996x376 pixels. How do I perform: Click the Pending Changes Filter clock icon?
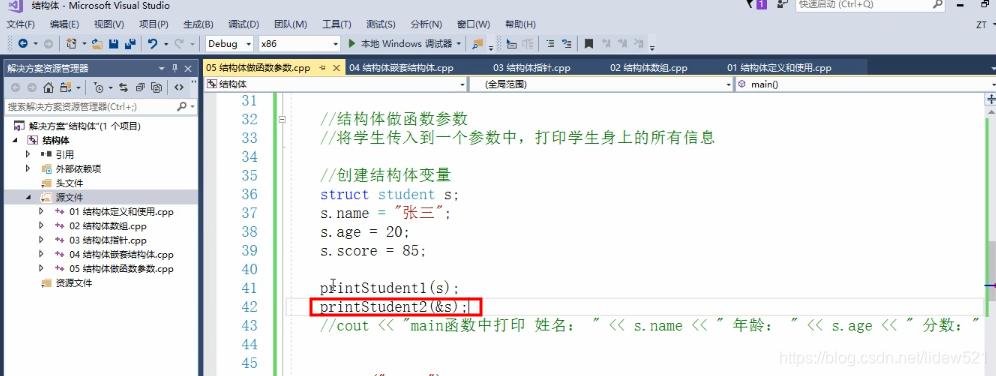coord(98,88)
